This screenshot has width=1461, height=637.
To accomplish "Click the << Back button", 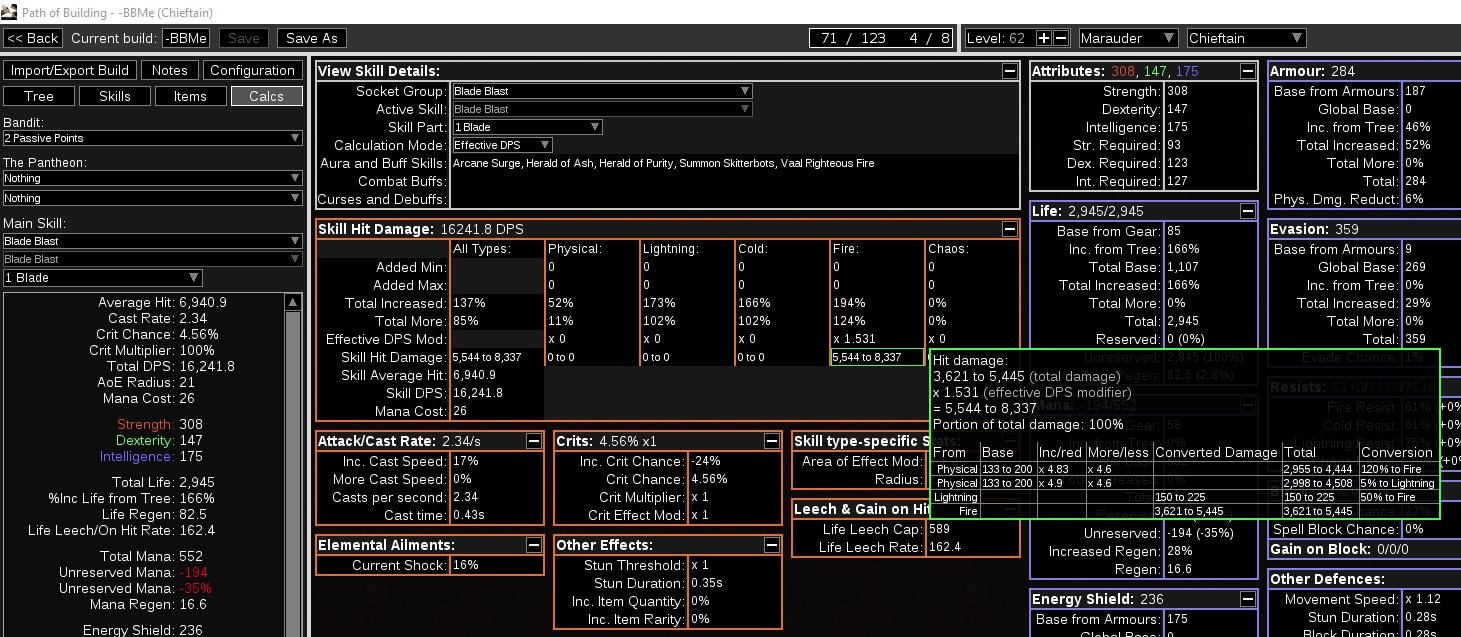I will (33, 38).
